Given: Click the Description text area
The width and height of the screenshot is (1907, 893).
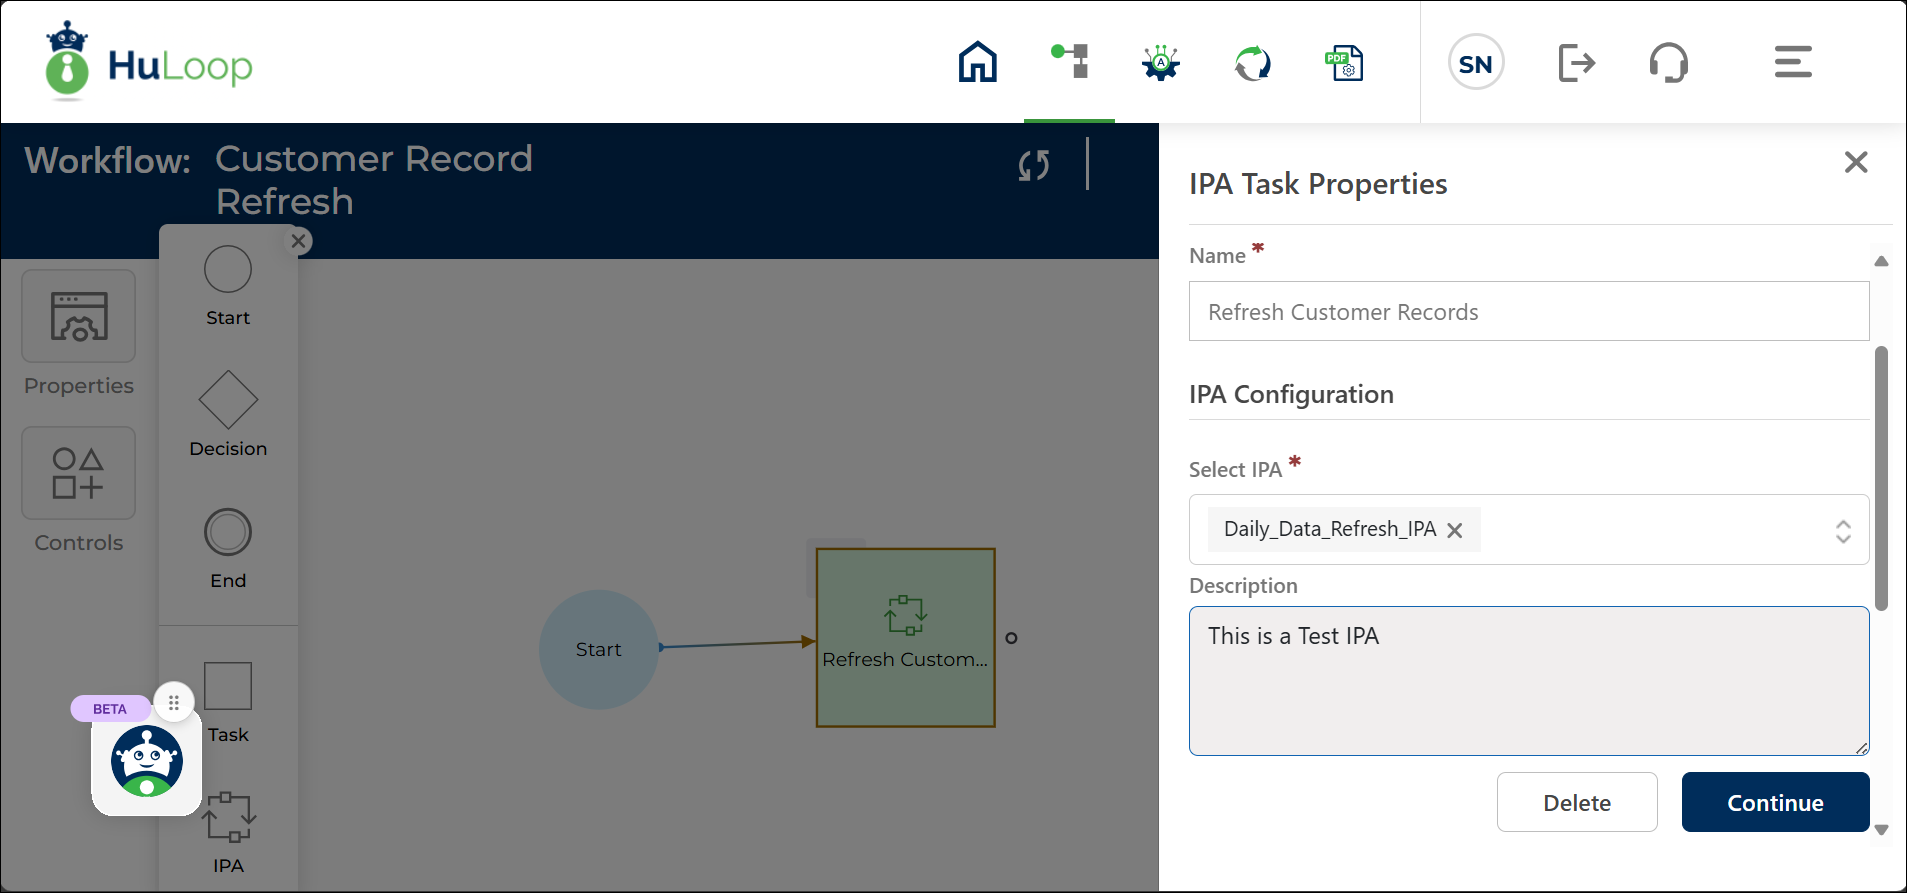Looking at the screenshot, I should (x=1528, y=680).
